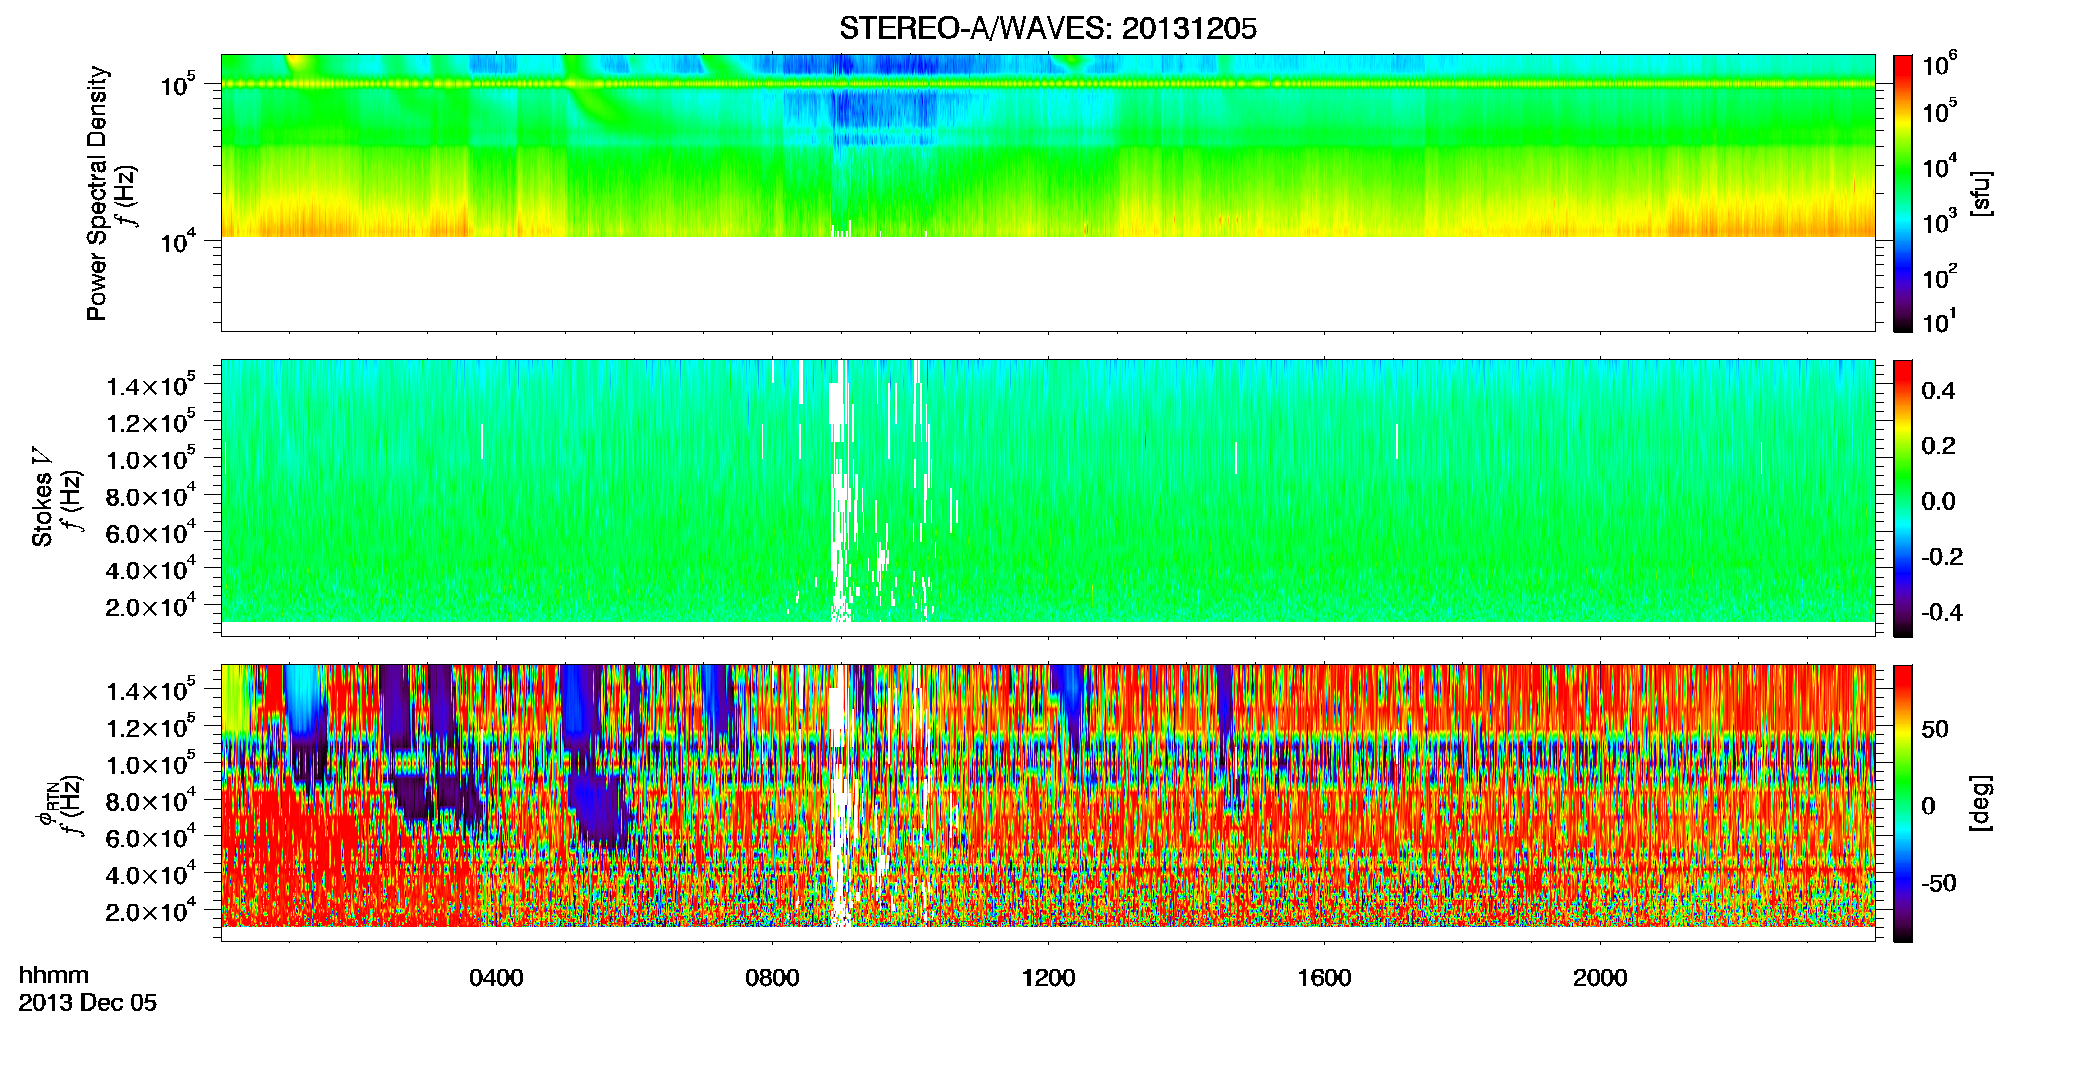Click the φ RTN spectrogram panel
Viewport: 2096px width, 1080px height.
(1048, 803)
